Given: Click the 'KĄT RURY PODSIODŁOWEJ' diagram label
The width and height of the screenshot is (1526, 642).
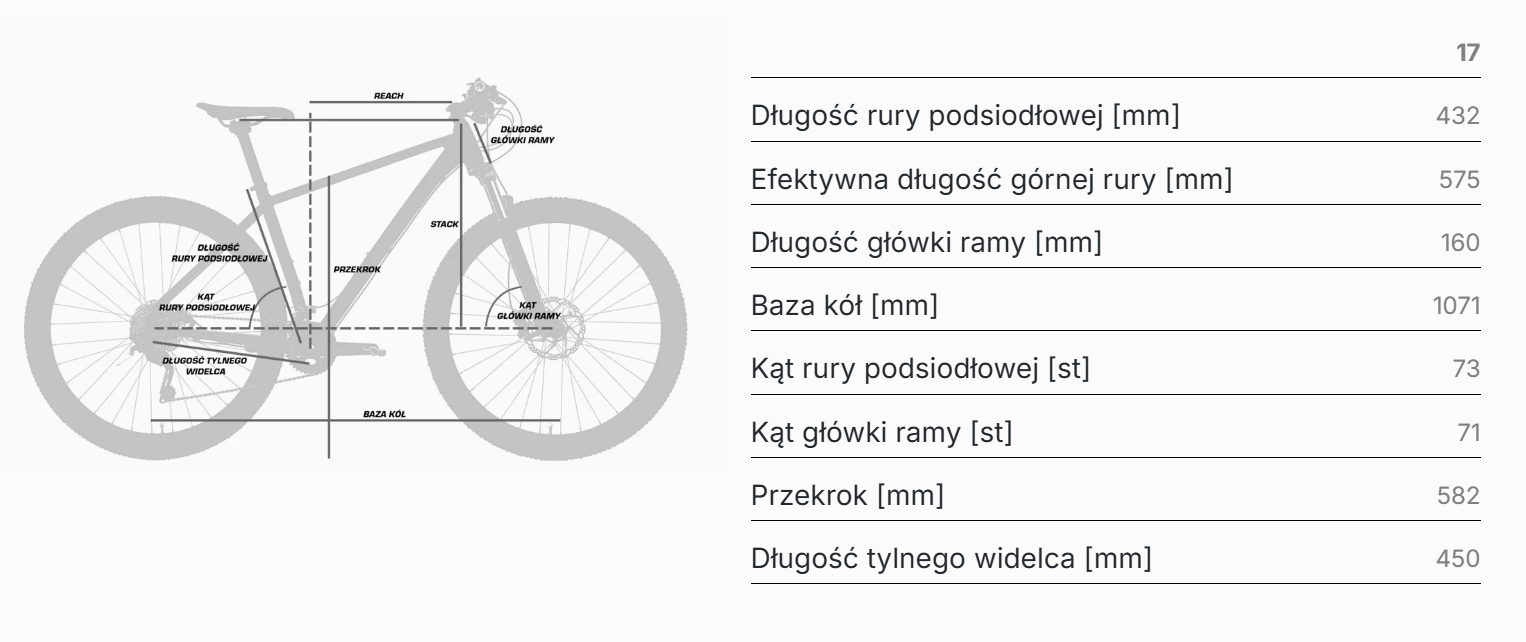Looking at the screenshot, I should click(207, 301).
